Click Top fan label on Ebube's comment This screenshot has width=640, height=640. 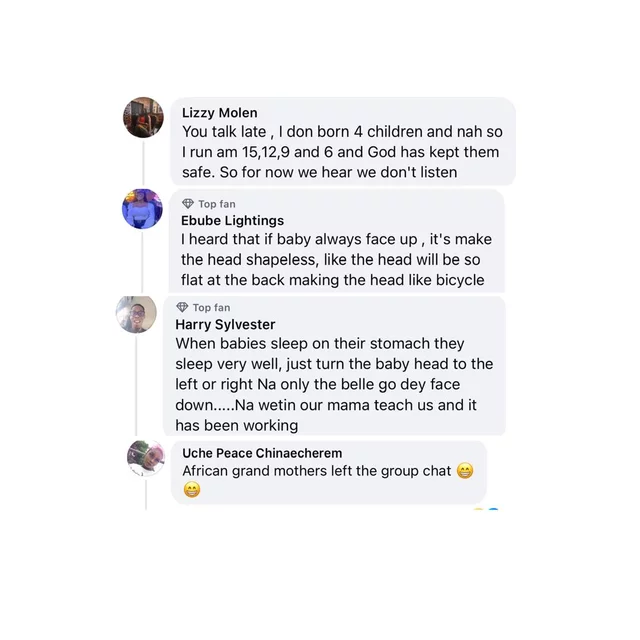click(217, 204)
